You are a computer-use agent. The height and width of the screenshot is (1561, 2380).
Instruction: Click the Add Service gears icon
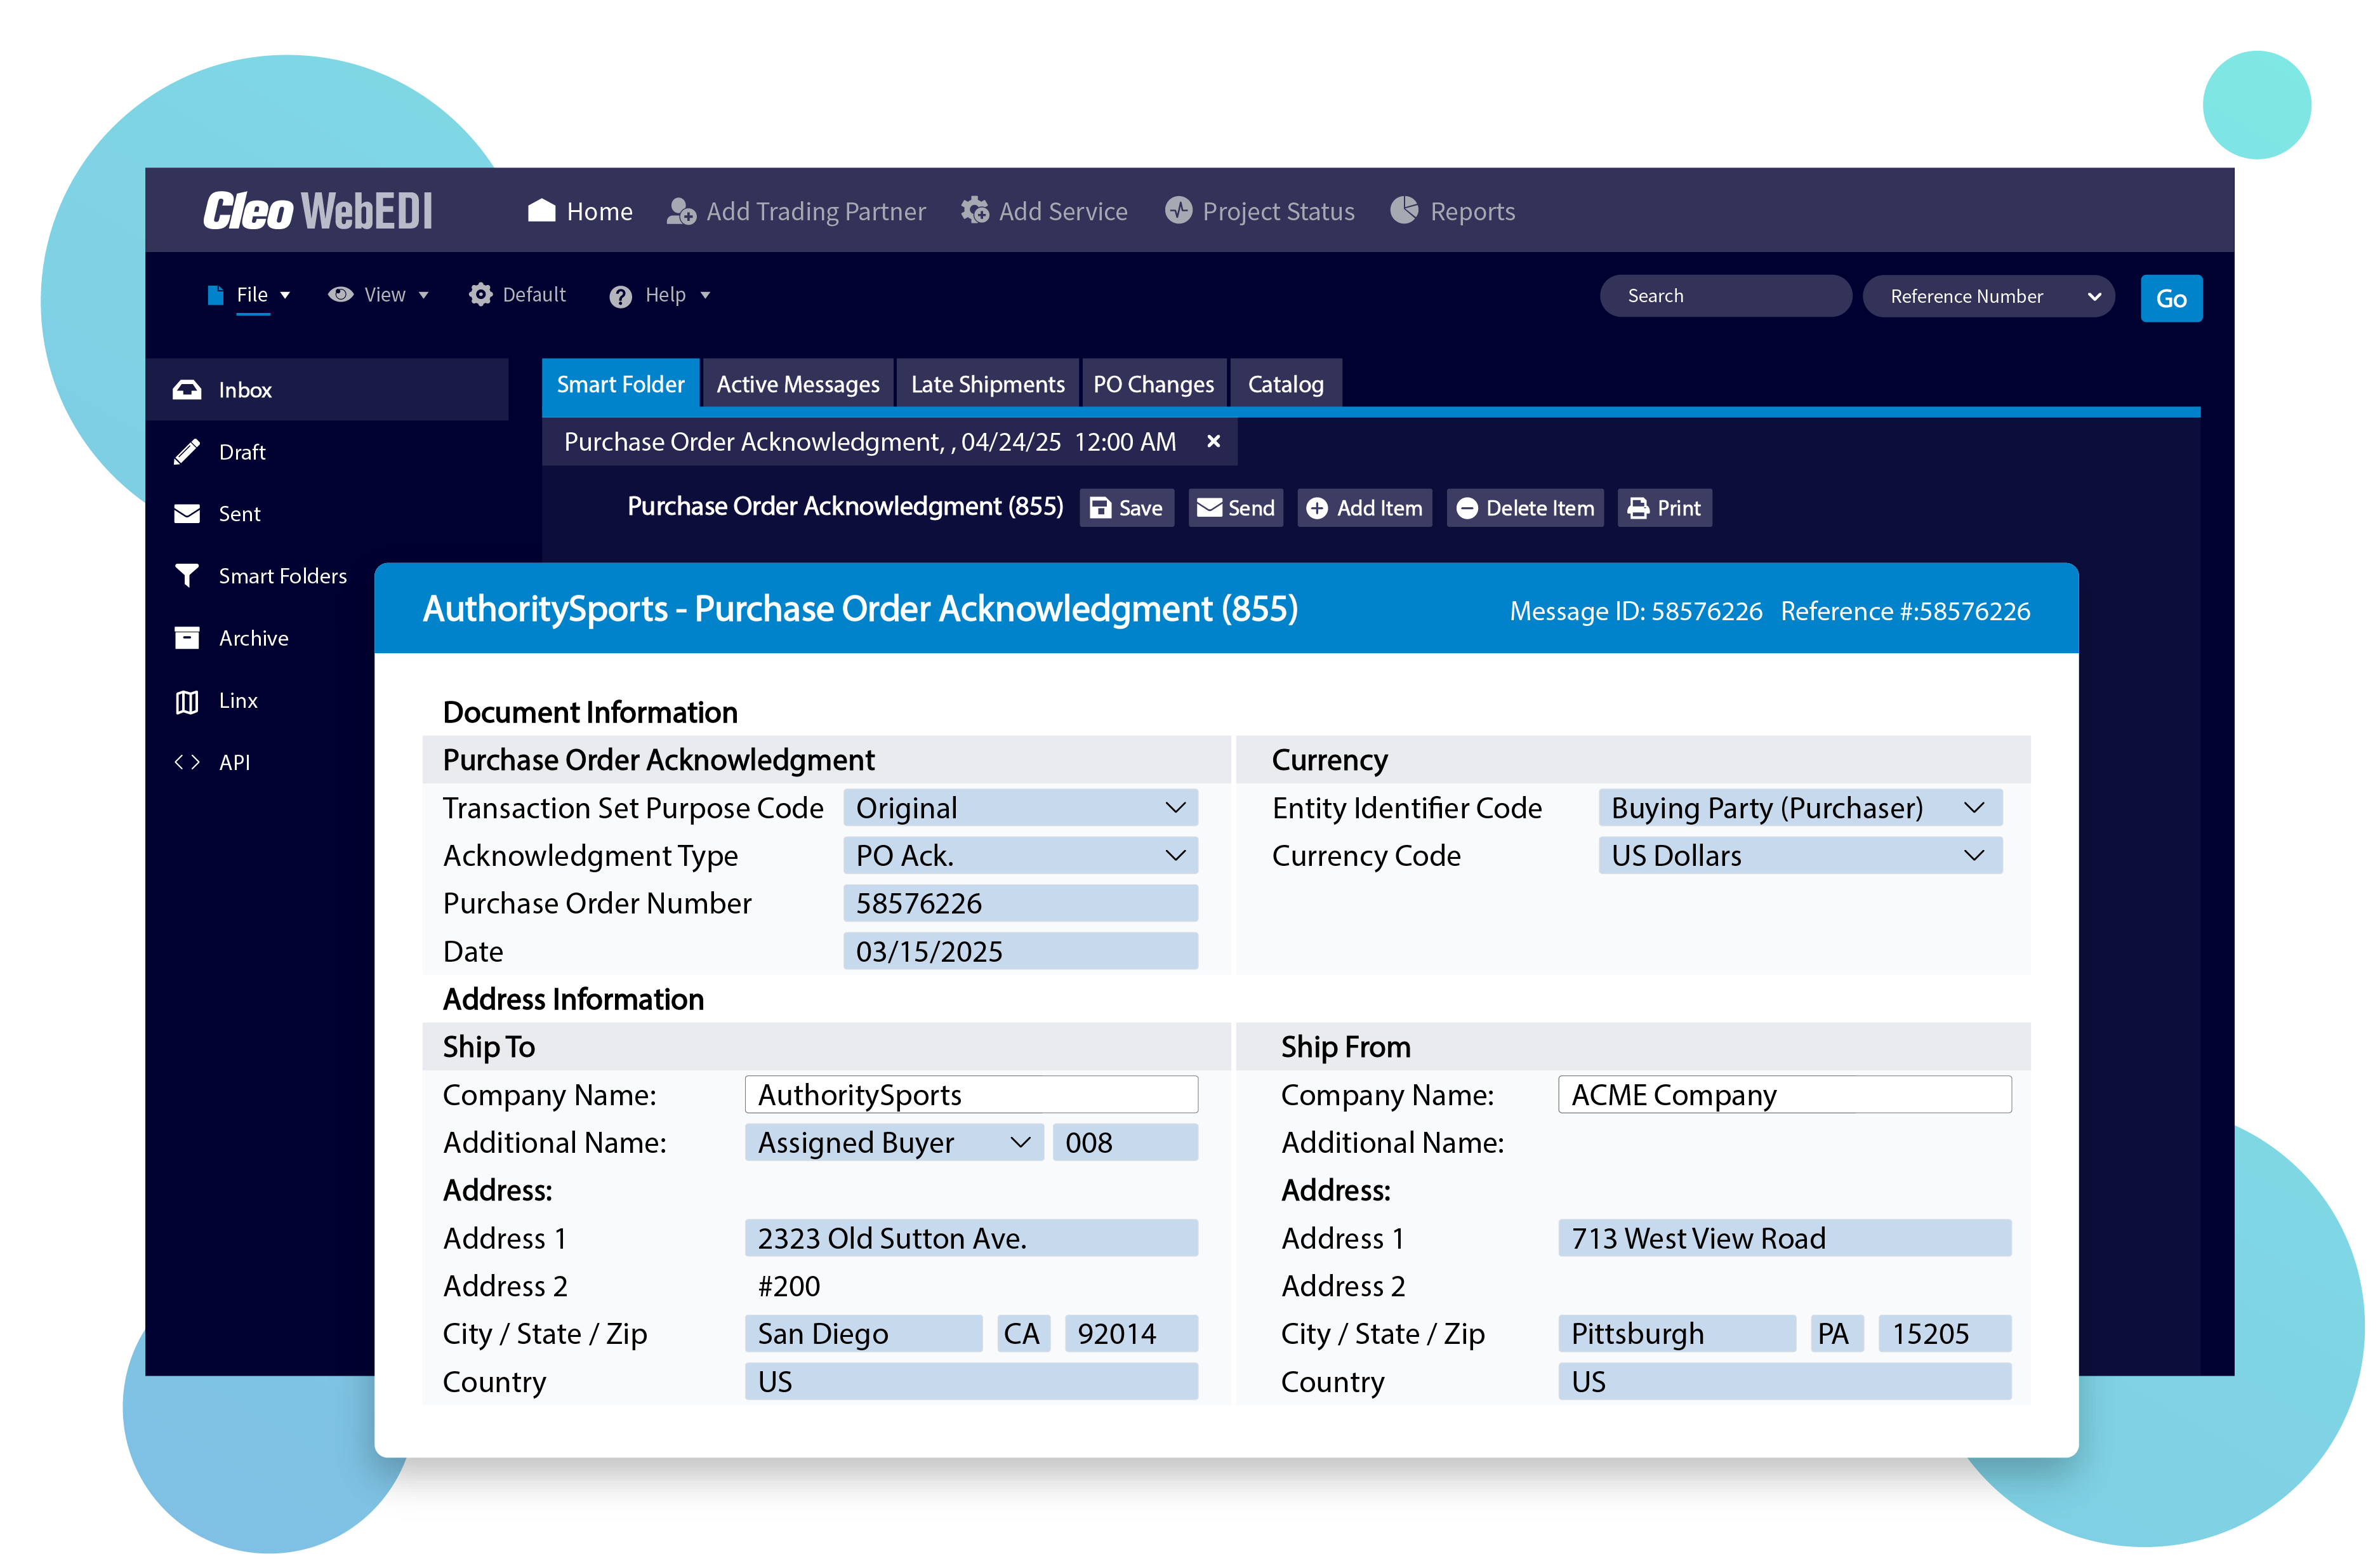pyautogui.click(x=974, y=211)
